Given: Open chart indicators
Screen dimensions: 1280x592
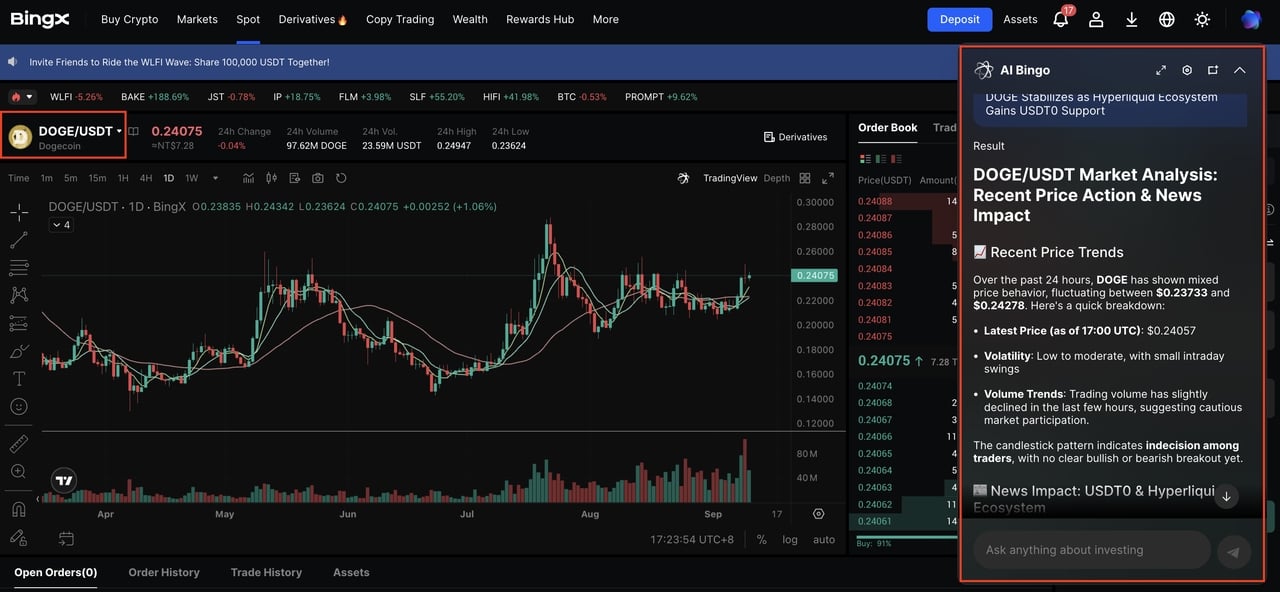Looking at the screenshot, I should coord(249,178).
